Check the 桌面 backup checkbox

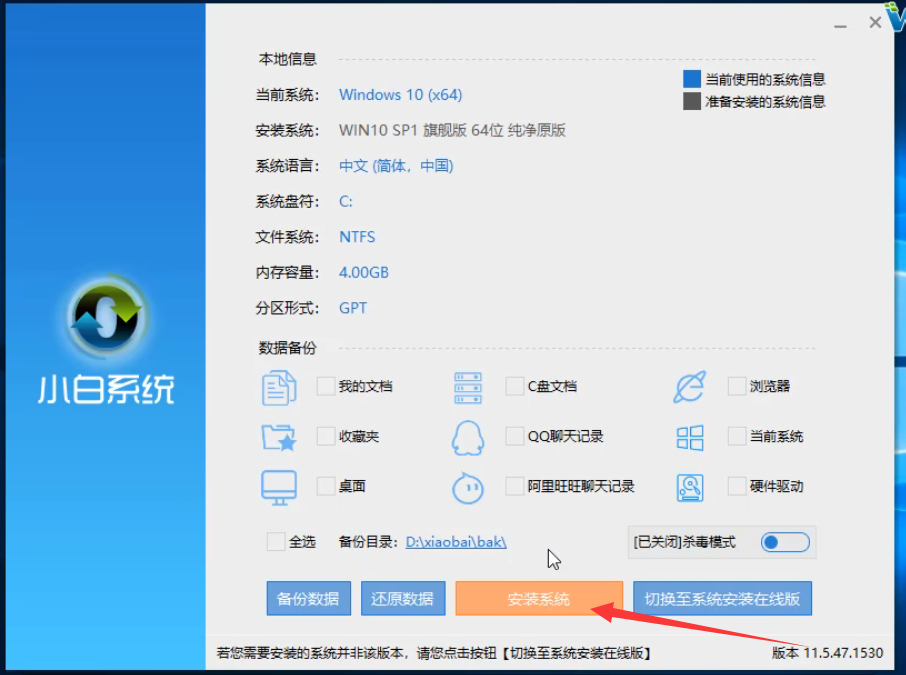pos(324,487)
